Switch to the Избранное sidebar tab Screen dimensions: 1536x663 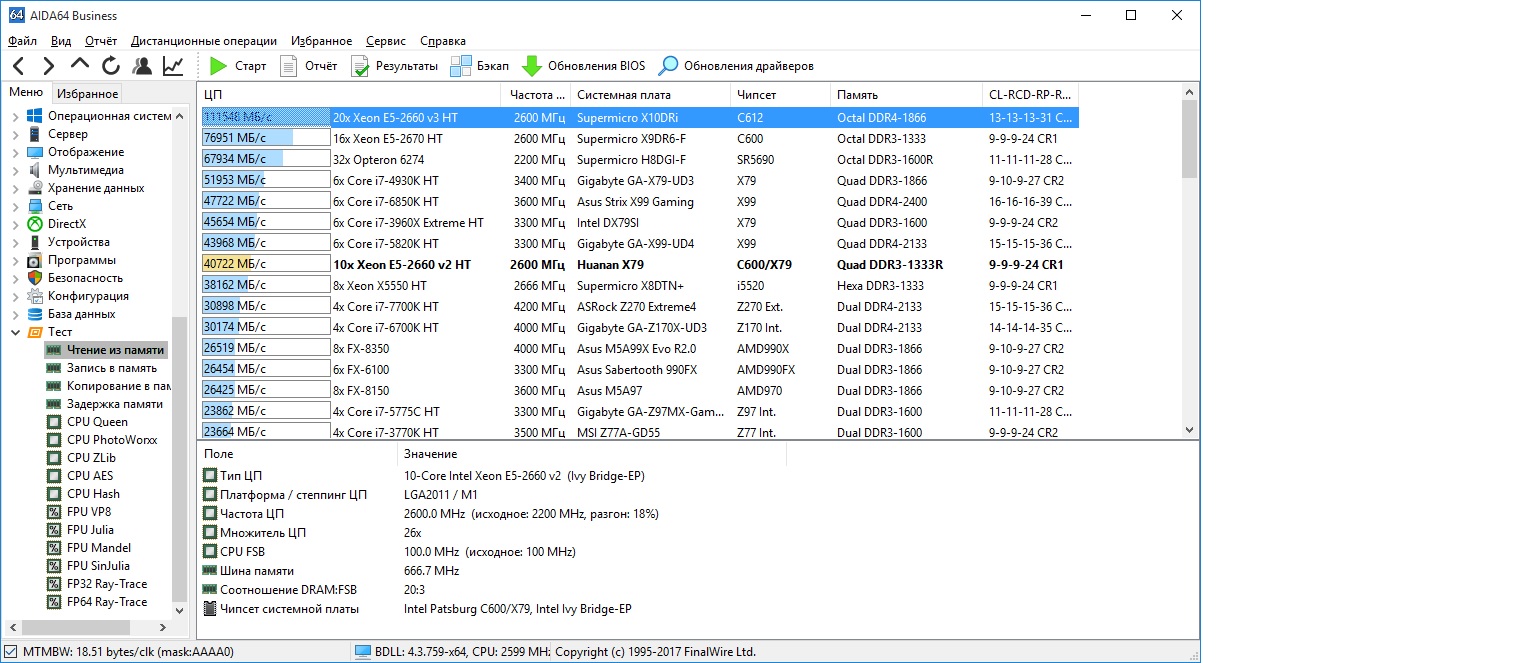(87, 94)
